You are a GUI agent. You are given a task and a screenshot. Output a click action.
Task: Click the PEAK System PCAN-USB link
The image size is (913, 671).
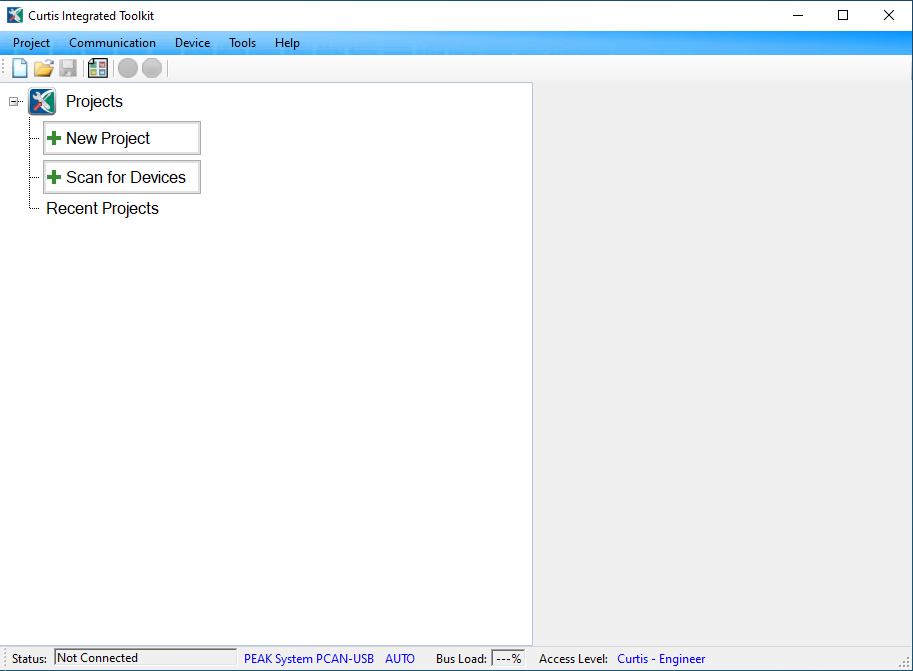[x=309, y=659]
